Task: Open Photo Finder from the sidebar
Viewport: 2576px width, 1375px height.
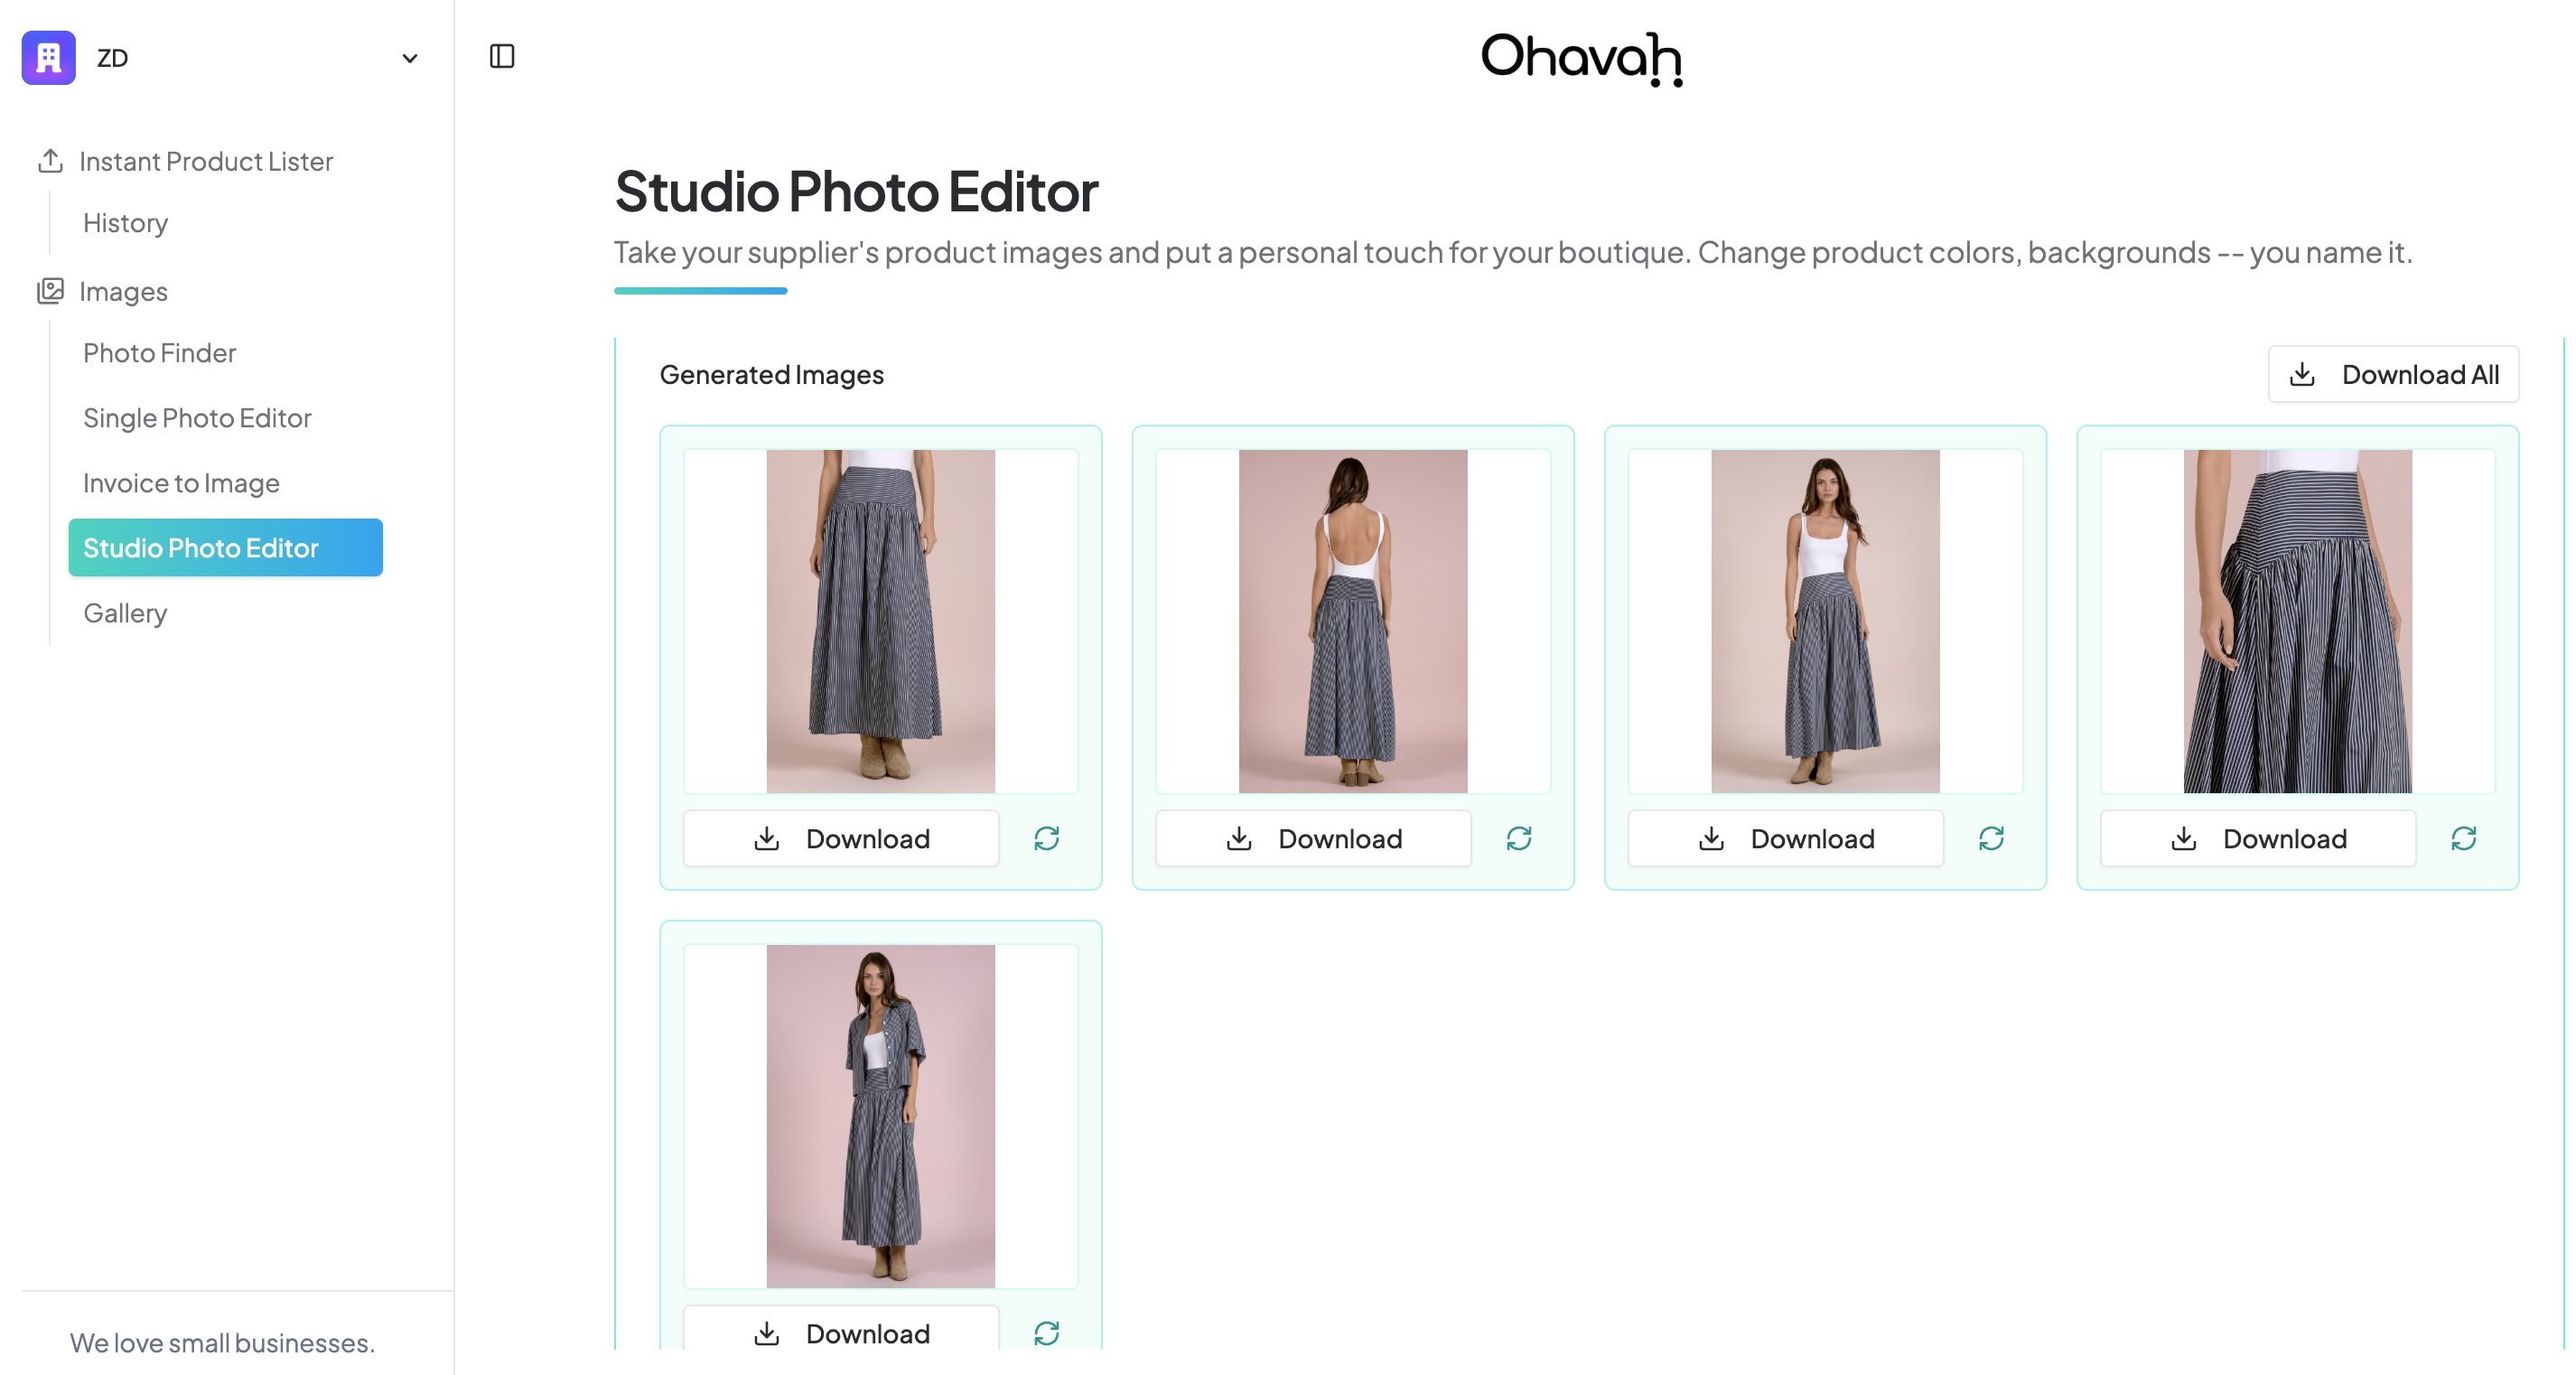Action: coord(159,353)
